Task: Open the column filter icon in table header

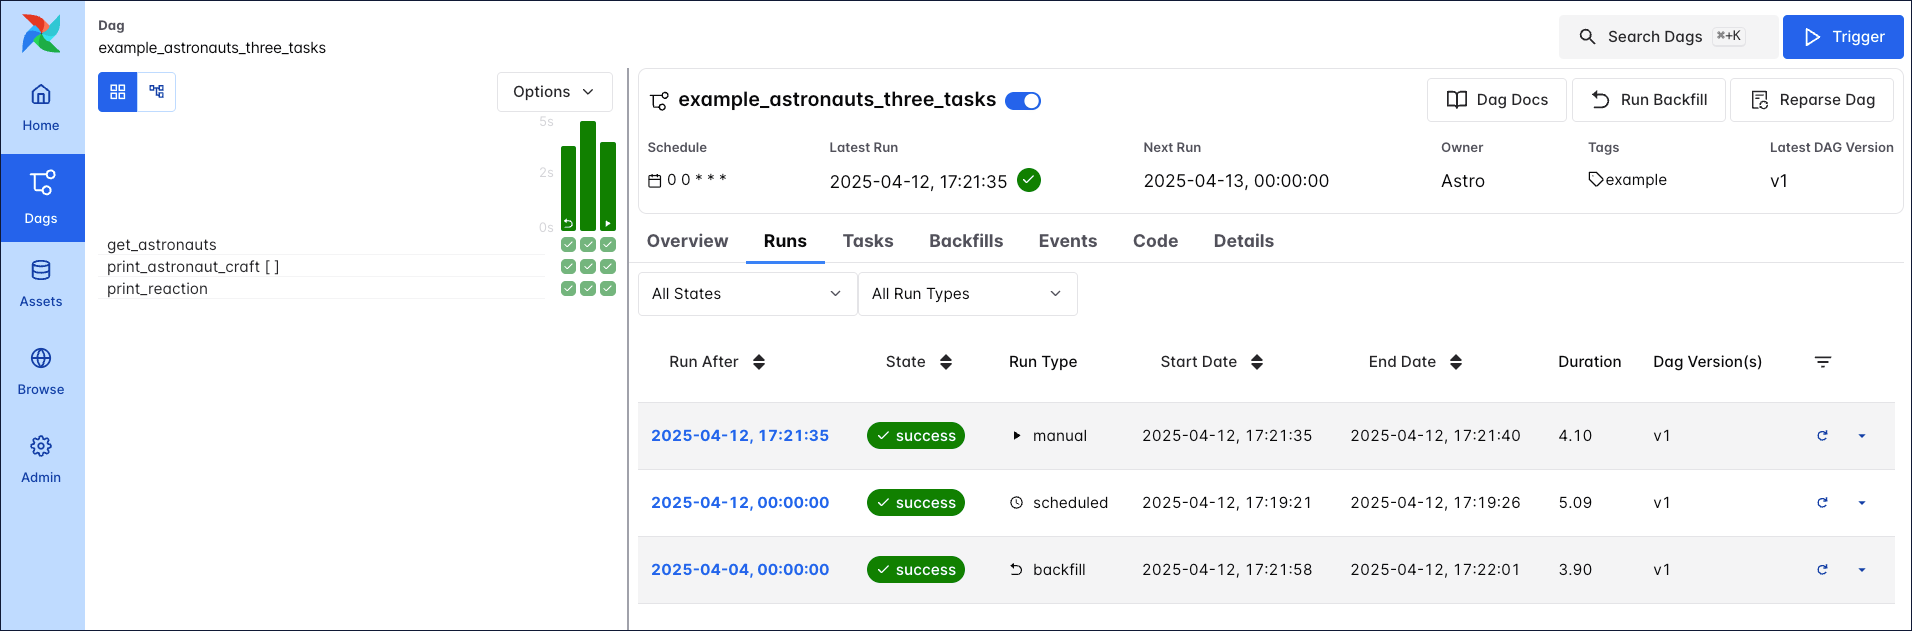Action: (1823, 362)
